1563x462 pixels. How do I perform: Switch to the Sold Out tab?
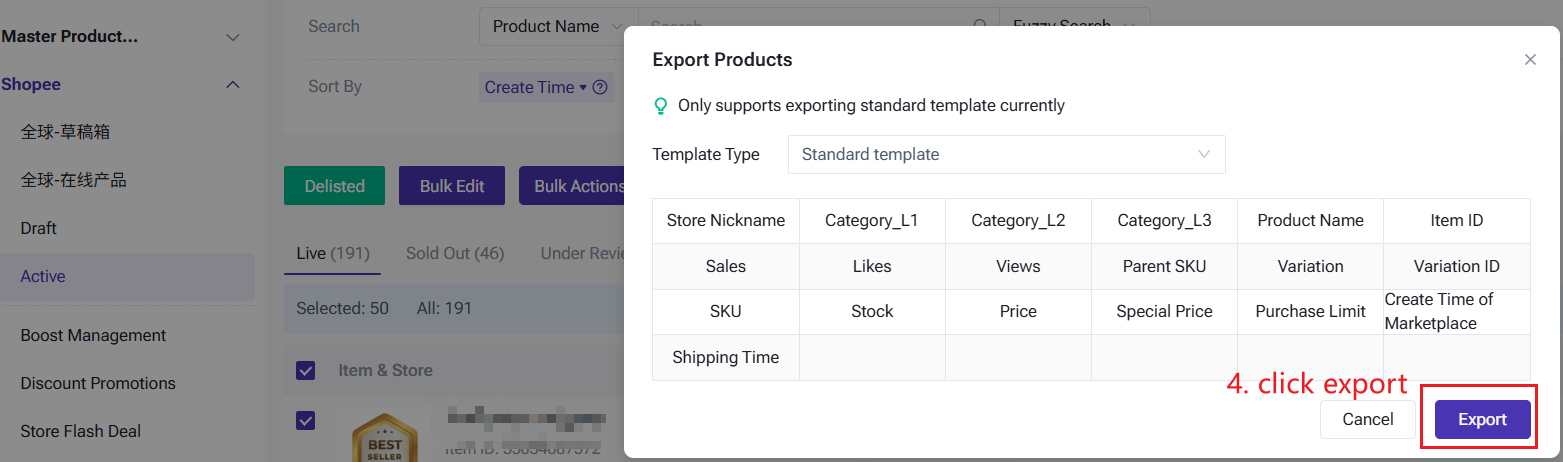point(454,254)
